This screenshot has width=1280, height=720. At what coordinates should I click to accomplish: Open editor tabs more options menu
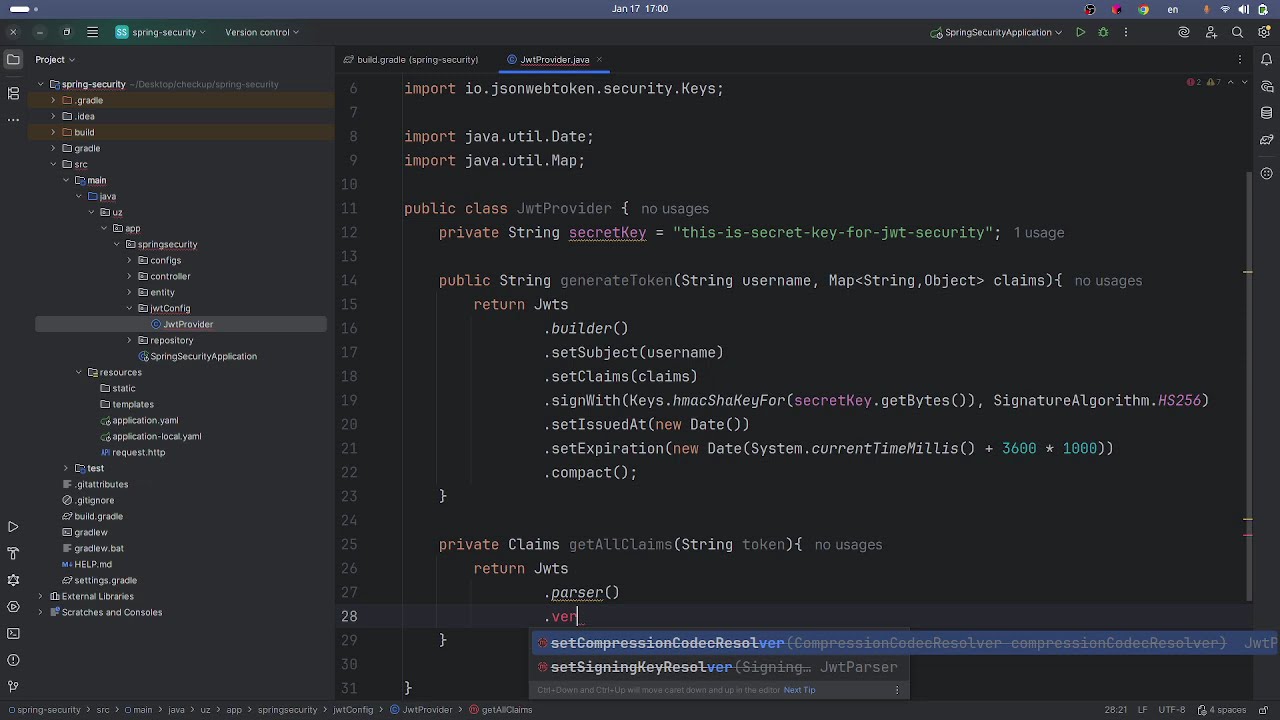1239,59
